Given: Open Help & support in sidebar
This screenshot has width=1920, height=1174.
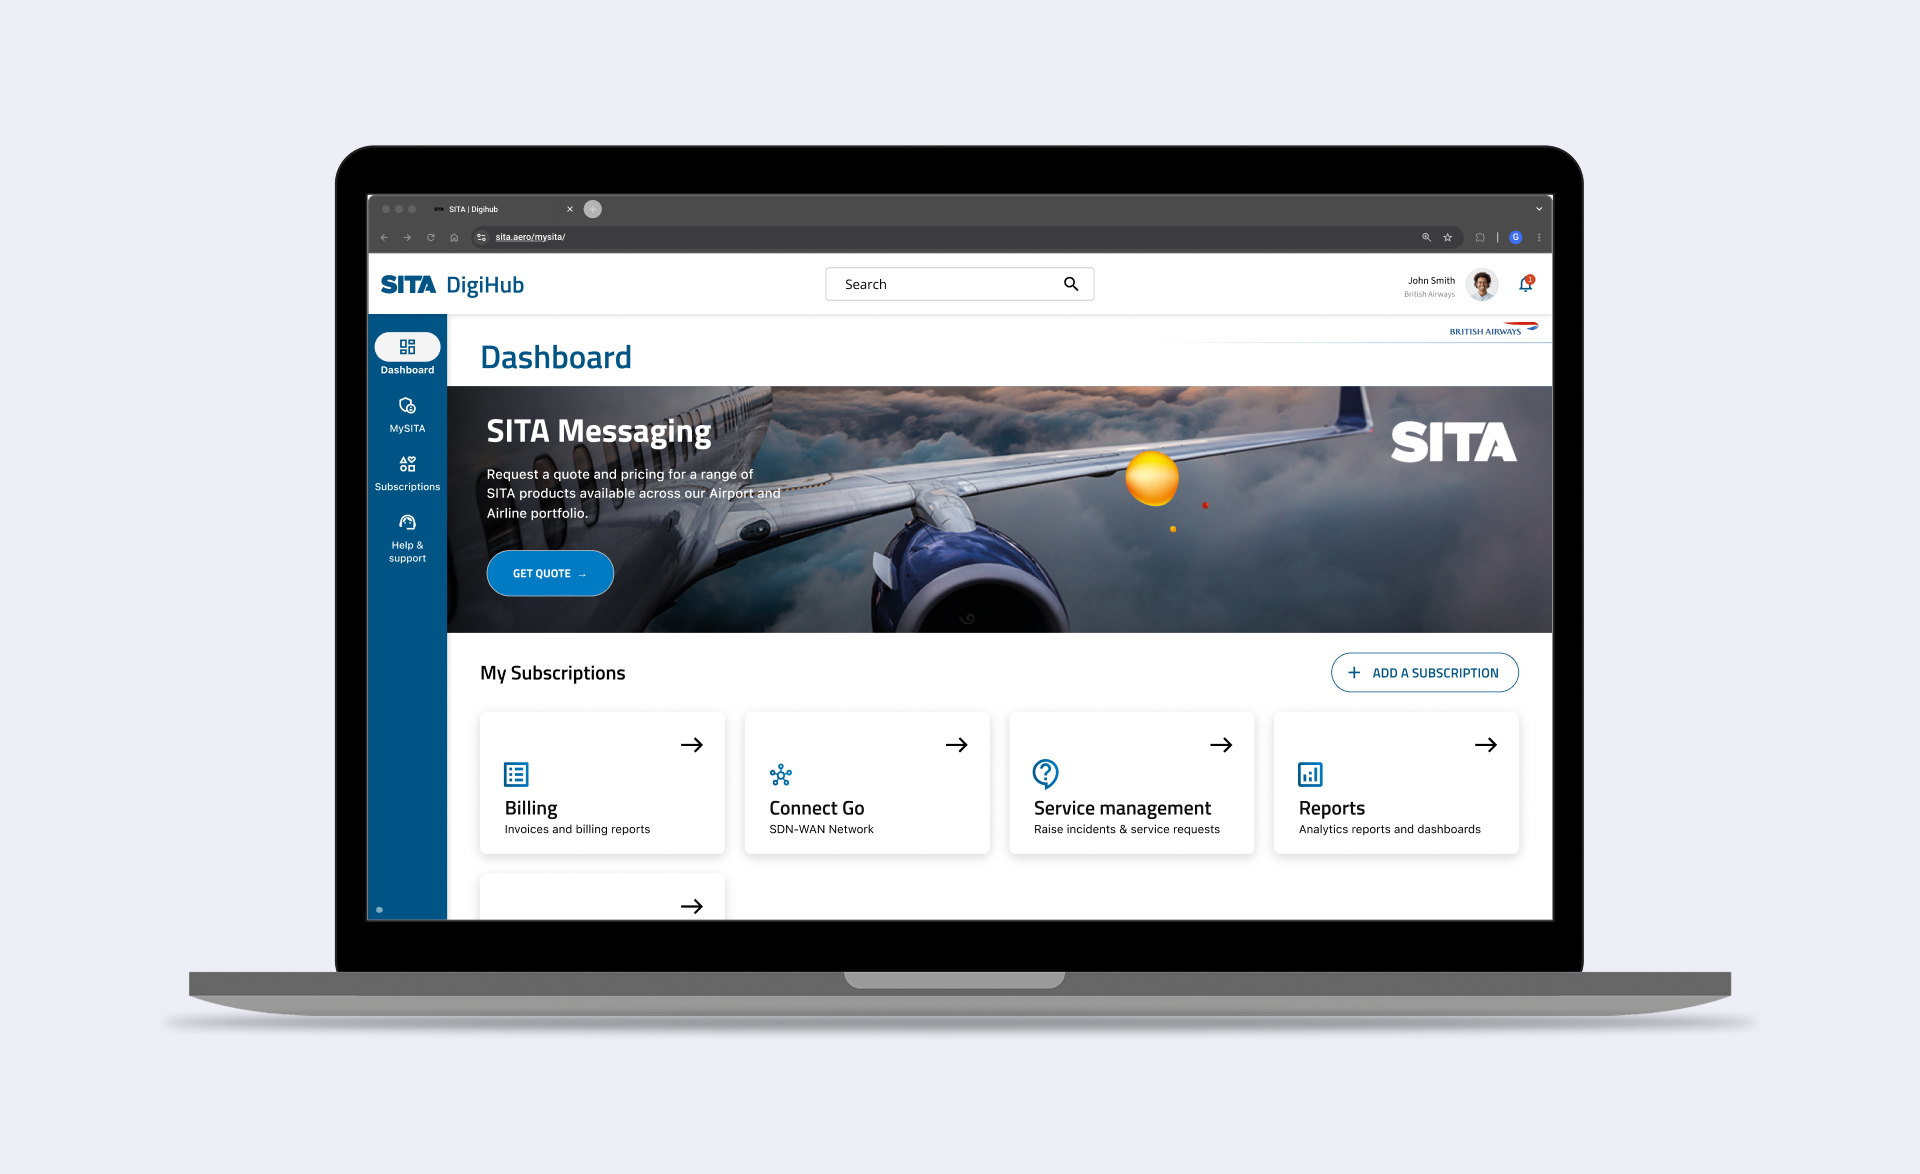Looking at the screenshot, I should (407, 538).
